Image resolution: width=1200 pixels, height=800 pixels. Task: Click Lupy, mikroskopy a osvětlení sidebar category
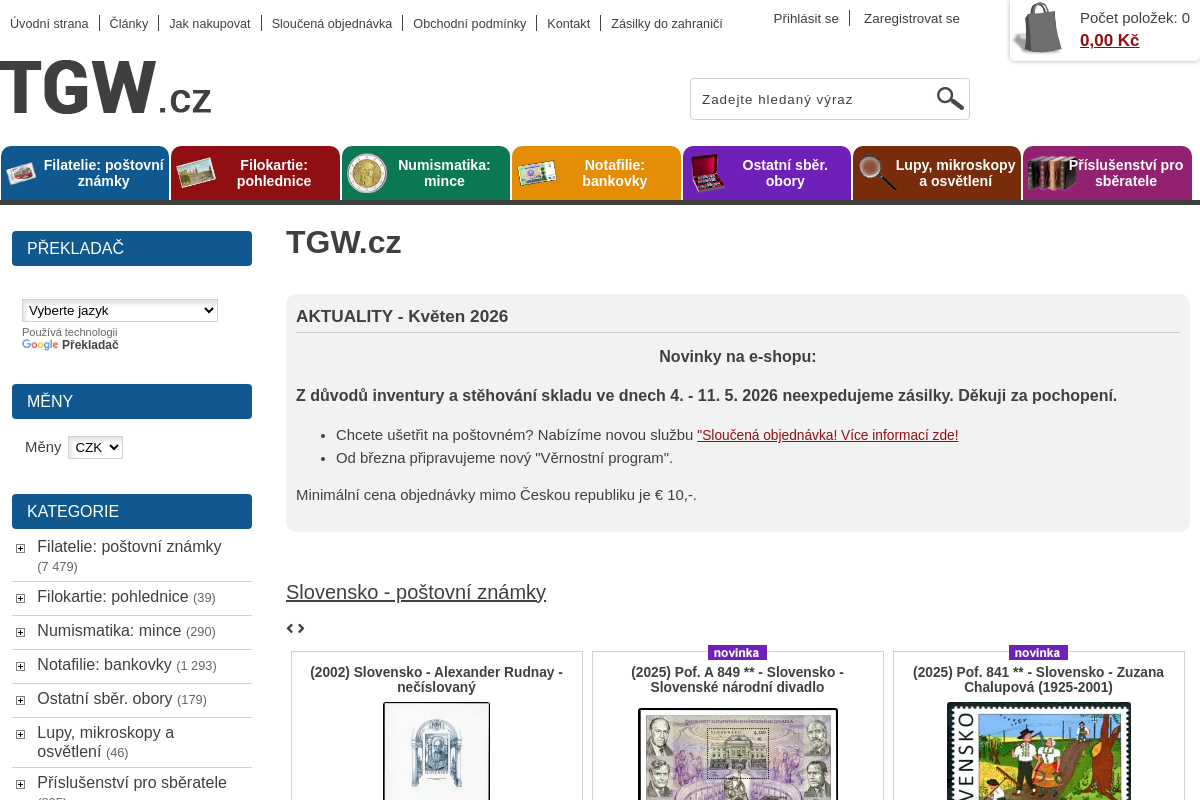pos(105,742)
